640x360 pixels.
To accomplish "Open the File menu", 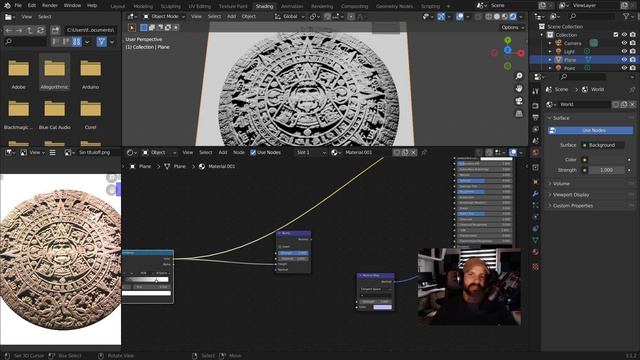I will point(18,6).
